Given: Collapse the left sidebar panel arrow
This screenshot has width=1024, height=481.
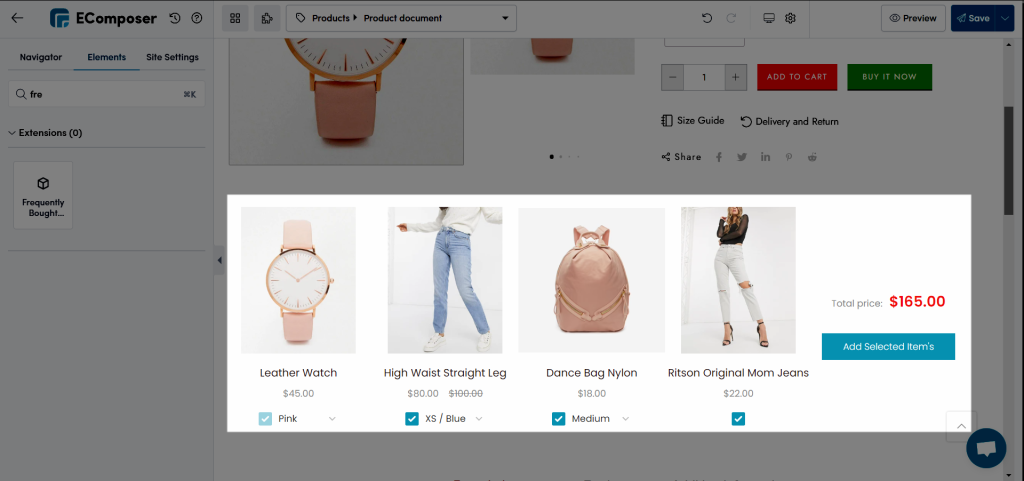Looking at the screenshot, I should coord(219,260).
